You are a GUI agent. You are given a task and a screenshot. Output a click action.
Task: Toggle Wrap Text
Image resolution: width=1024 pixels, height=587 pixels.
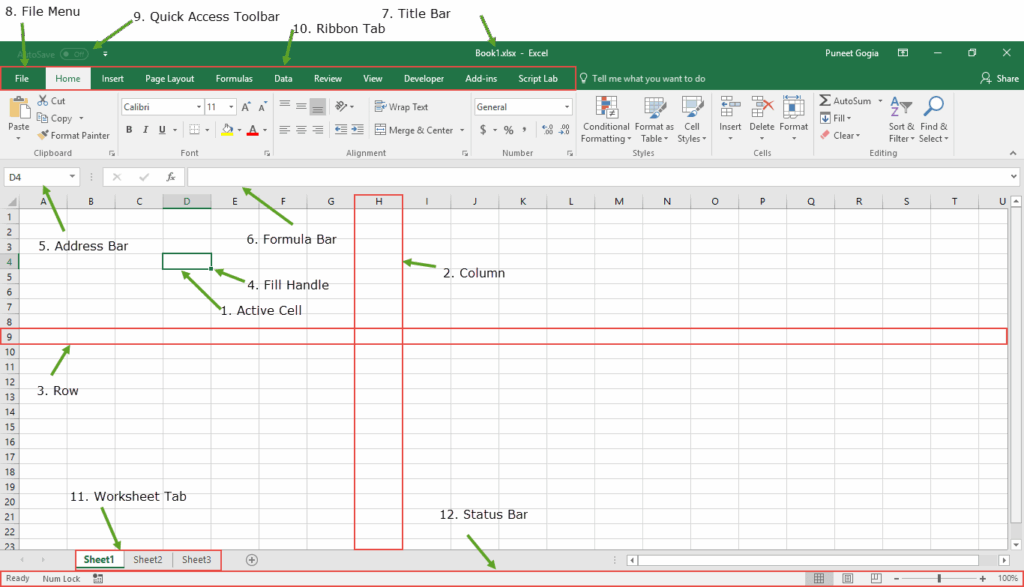click(x=401, y=106)
